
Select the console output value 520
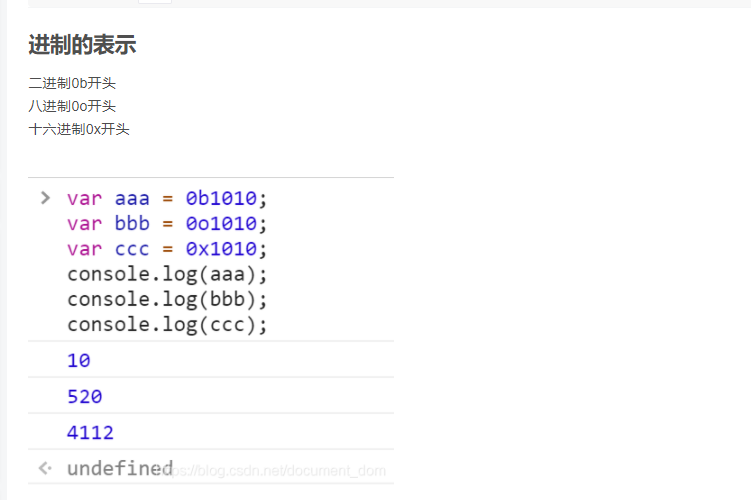click(x=85, y=396)
